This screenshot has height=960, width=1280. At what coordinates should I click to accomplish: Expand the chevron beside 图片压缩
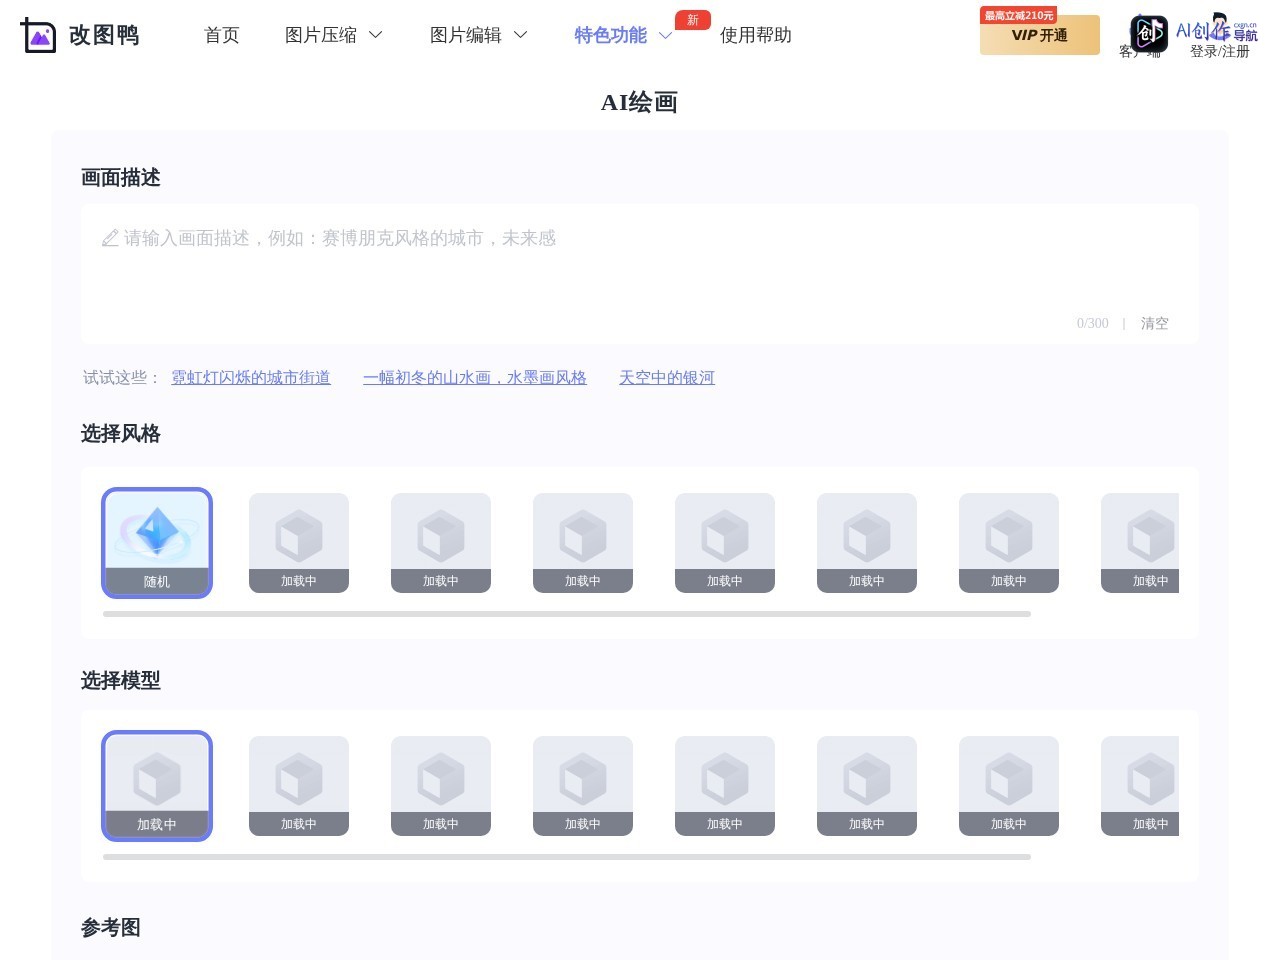(376, 35)
